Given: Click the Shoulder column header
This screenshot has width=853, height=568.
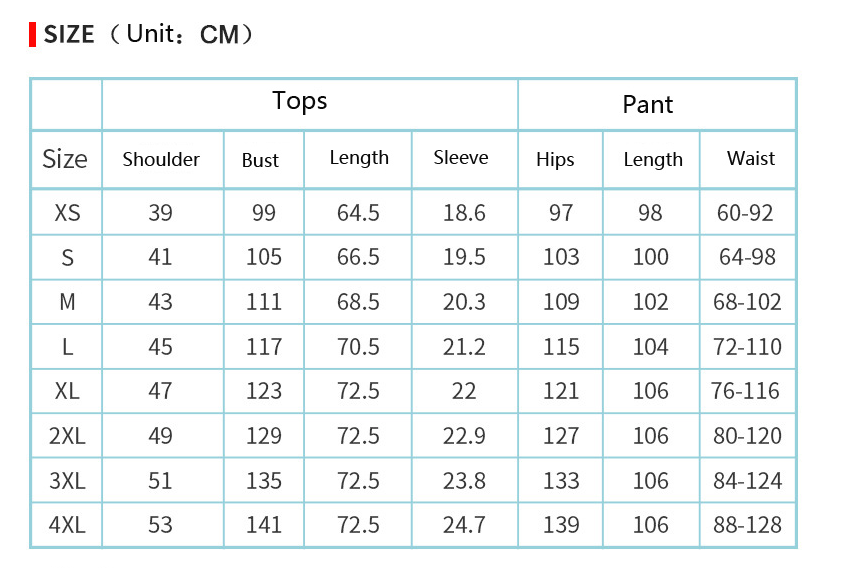Looking at the screenshot, I should [161, 159].
